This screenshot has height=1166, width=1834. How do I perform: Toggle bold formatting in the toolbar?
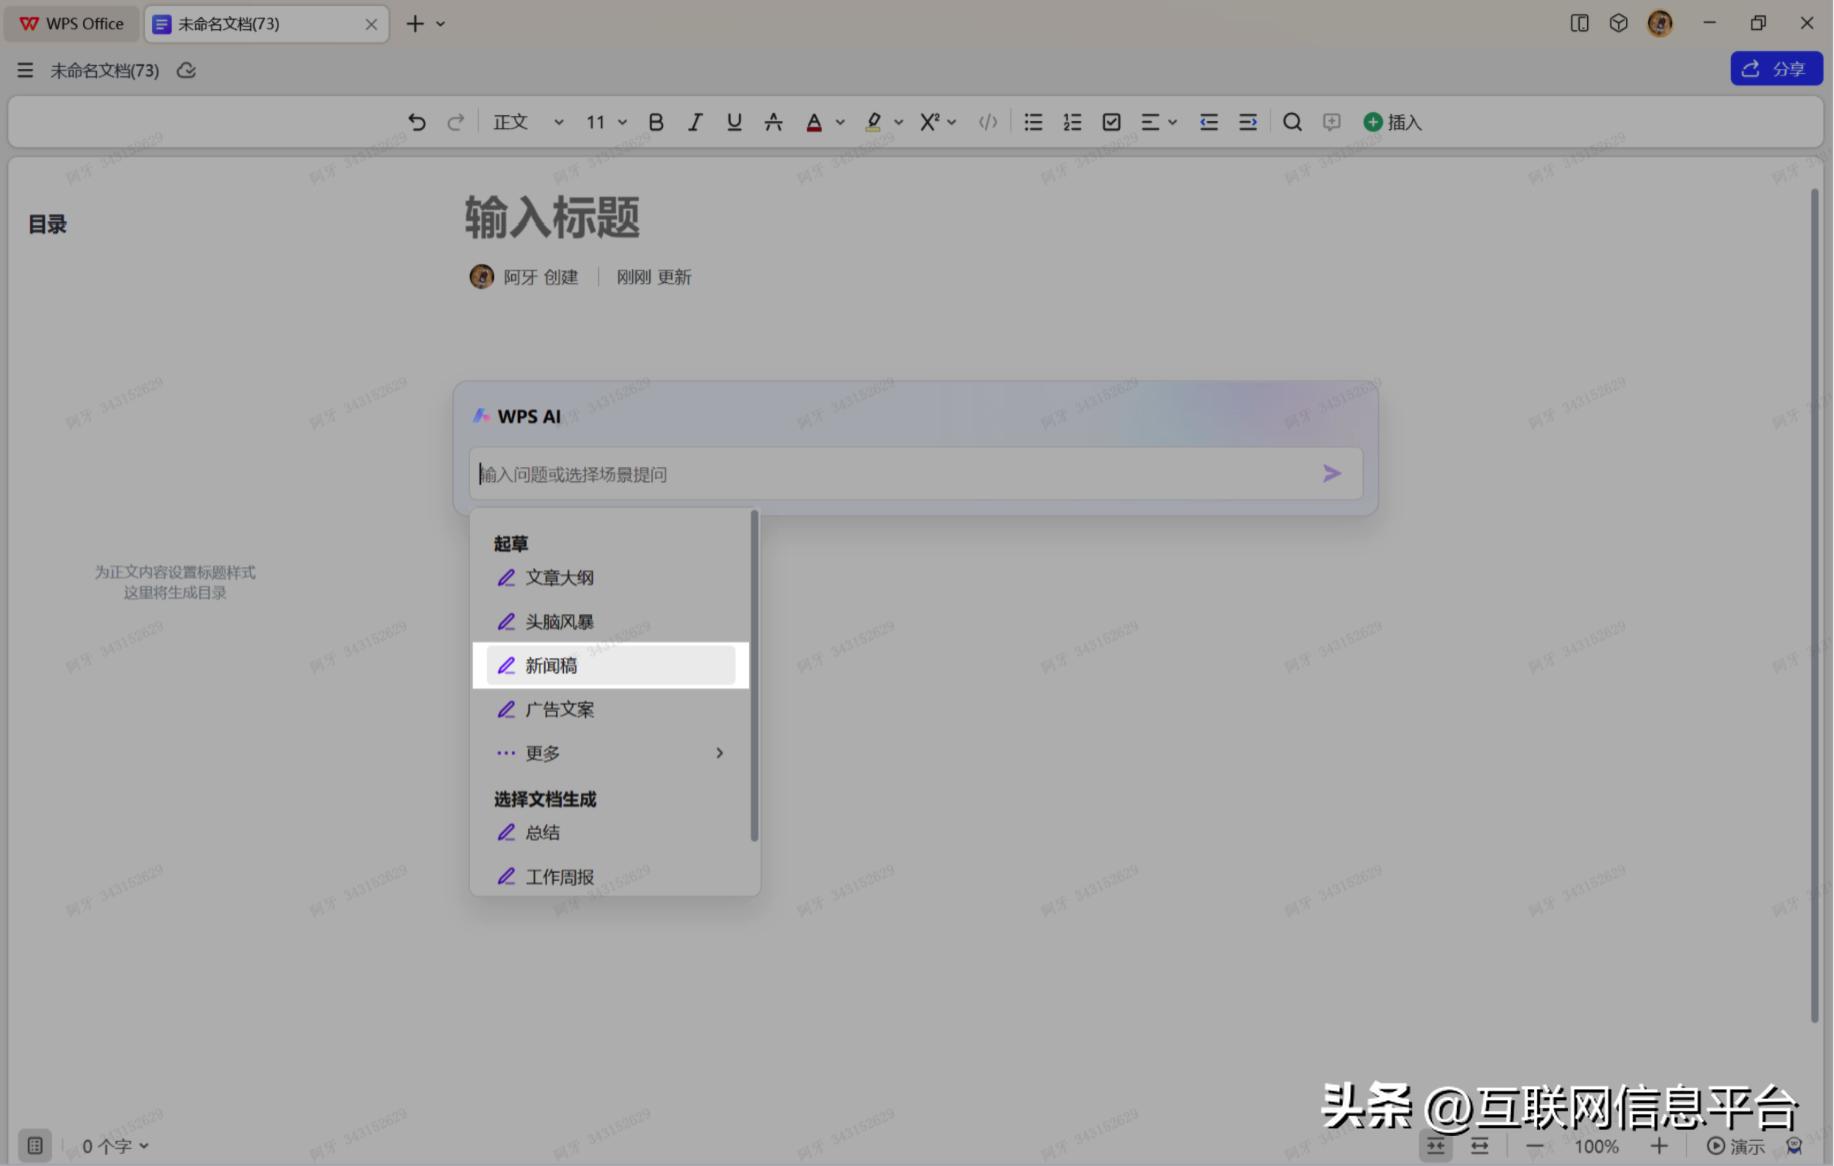656,121
